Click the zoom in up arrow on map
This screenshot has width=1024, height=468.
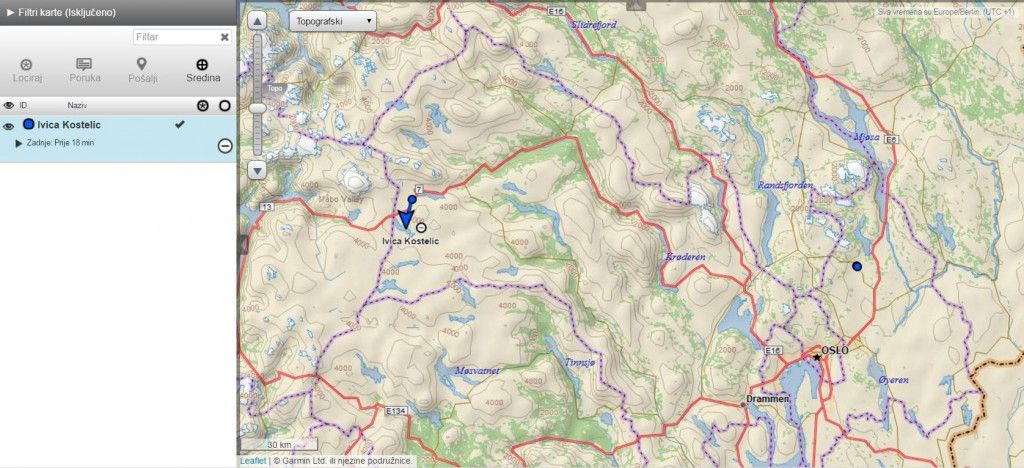258,21
